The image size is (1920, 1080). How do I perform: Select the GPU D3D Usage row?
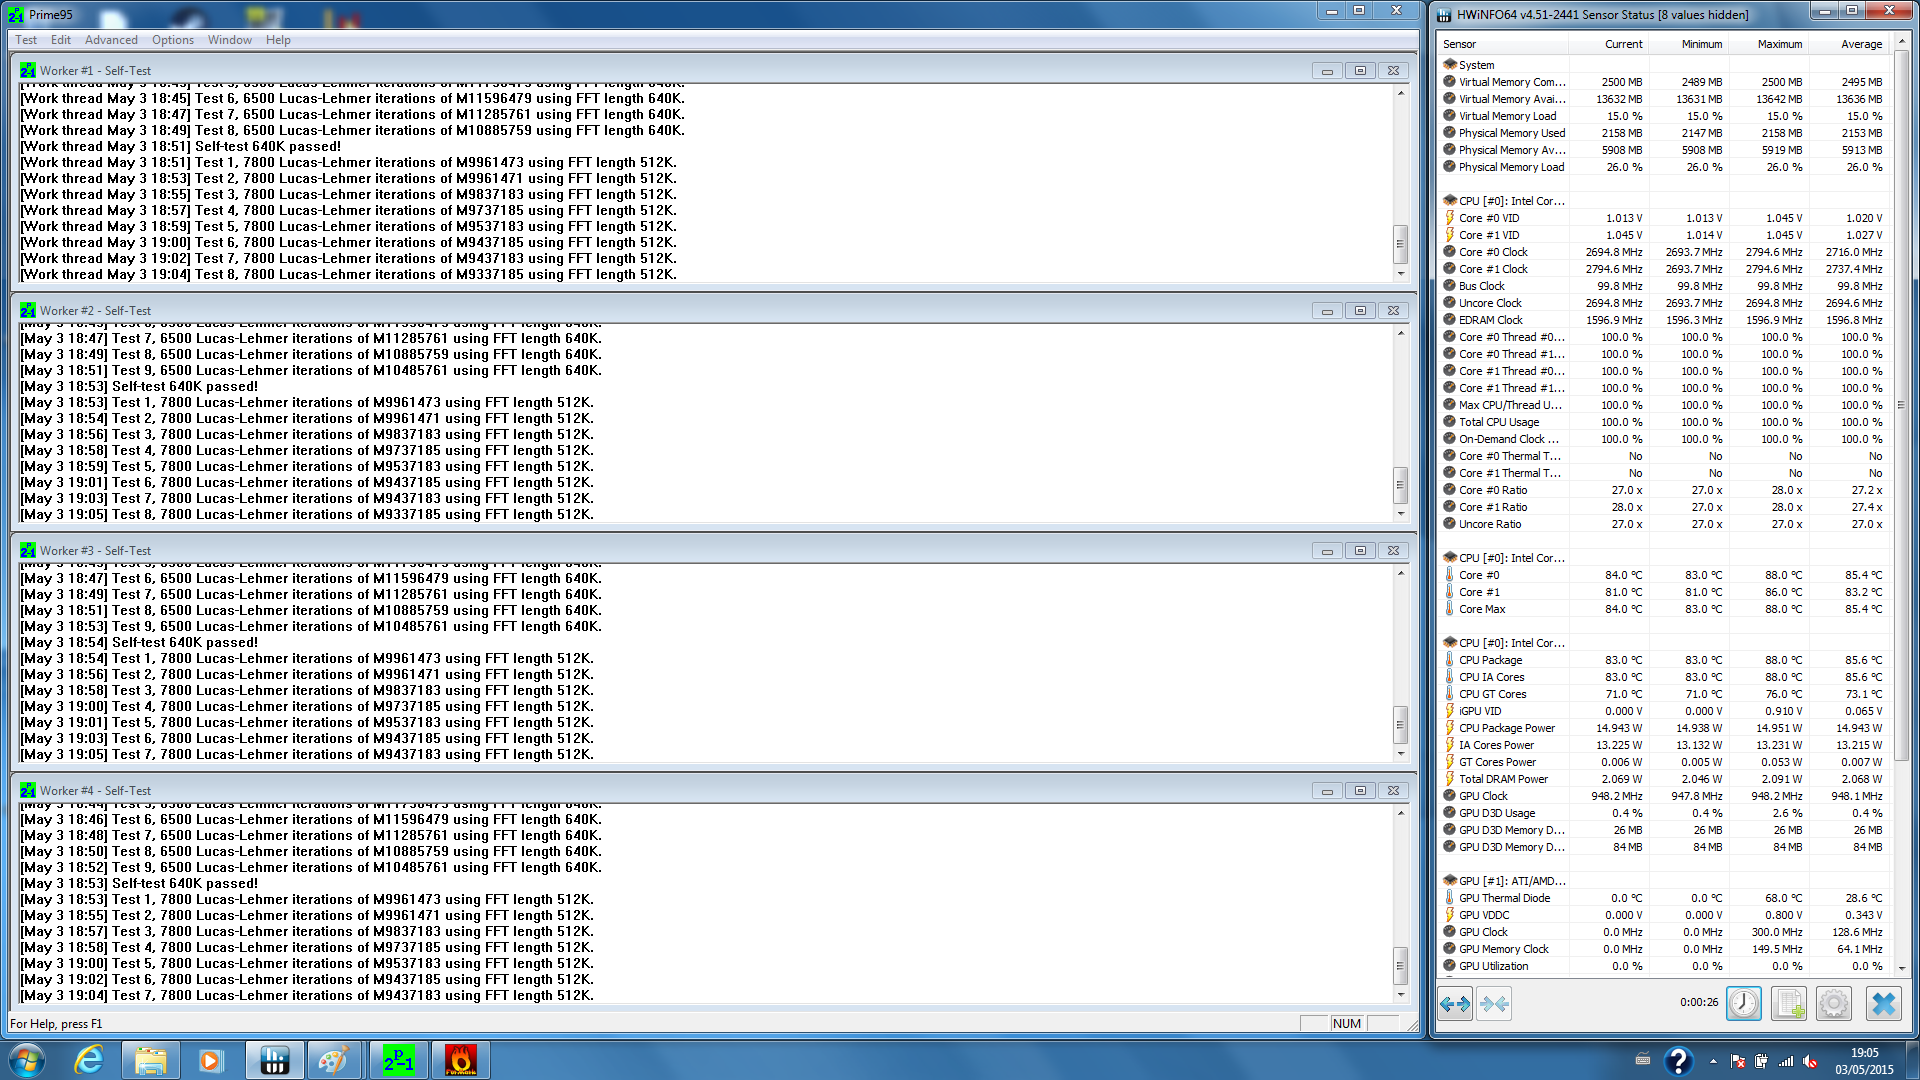tap(1664, 813)
